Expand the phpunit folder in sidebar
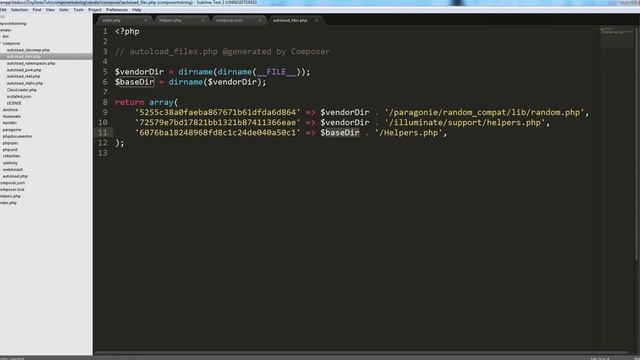 (x=10, y=149)
